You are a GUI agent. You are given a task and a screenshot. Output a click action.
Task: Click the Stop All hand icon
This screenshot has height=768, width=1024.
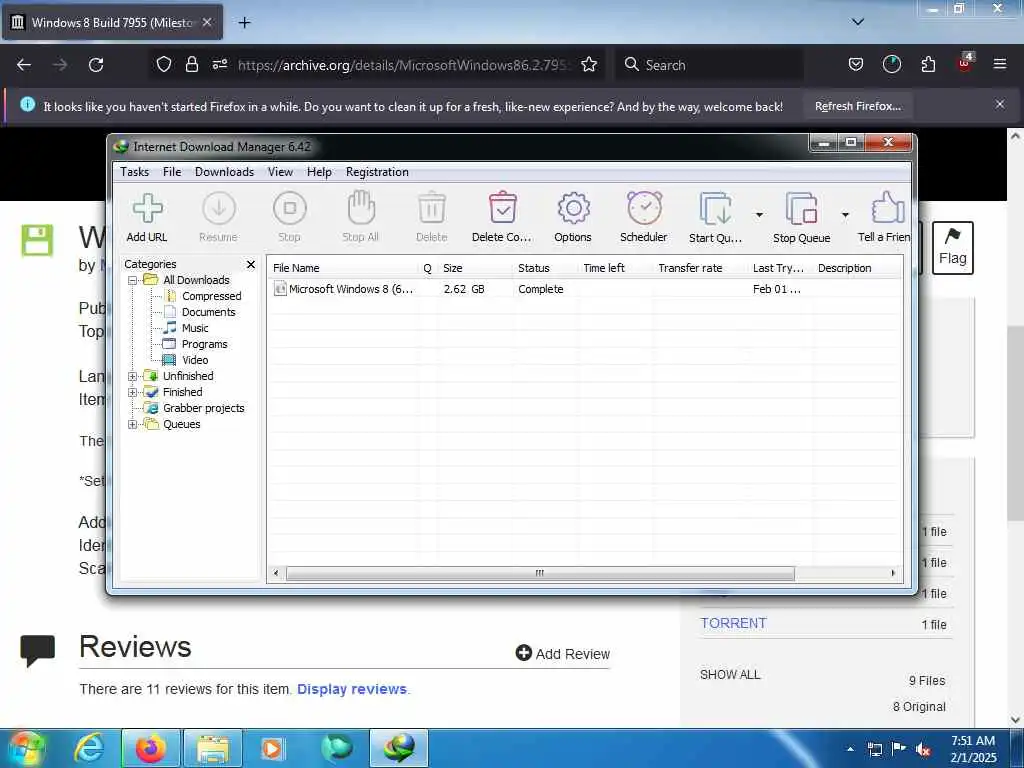click(360, 208)
